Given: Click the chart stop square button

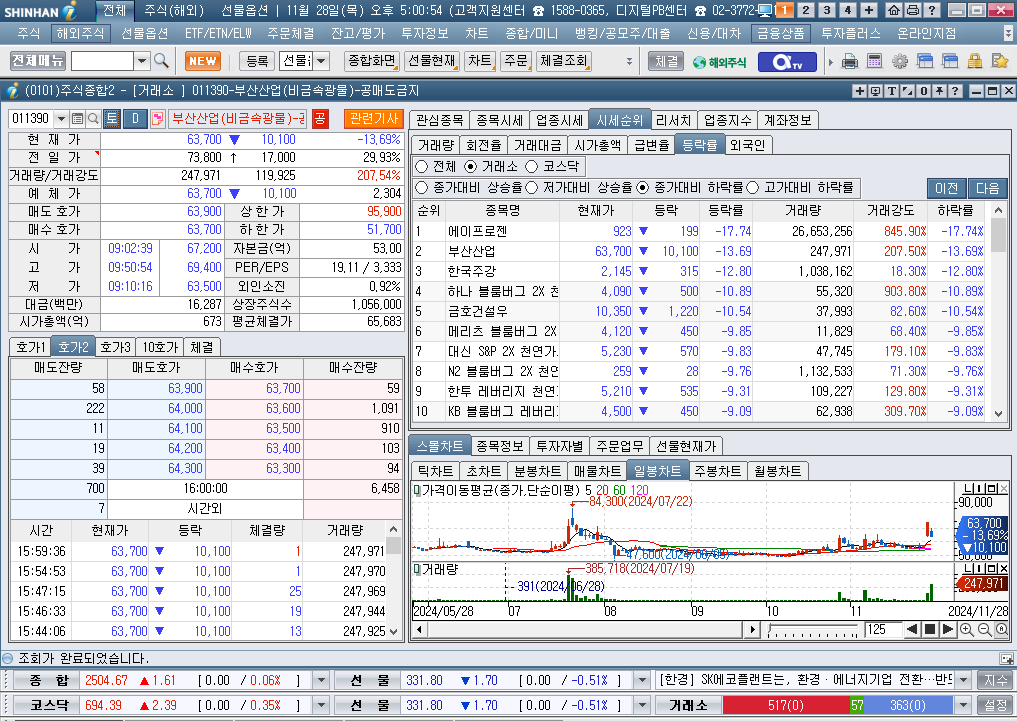Looking at the screenshot, I should [929, 629].
